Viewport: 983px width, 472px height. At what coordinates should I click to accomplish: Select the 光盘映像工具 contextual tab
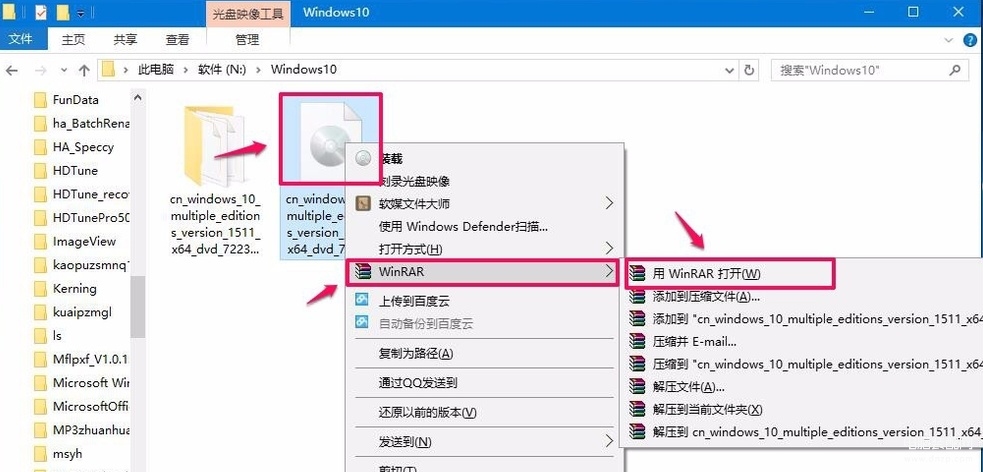[x=247, y=14]
